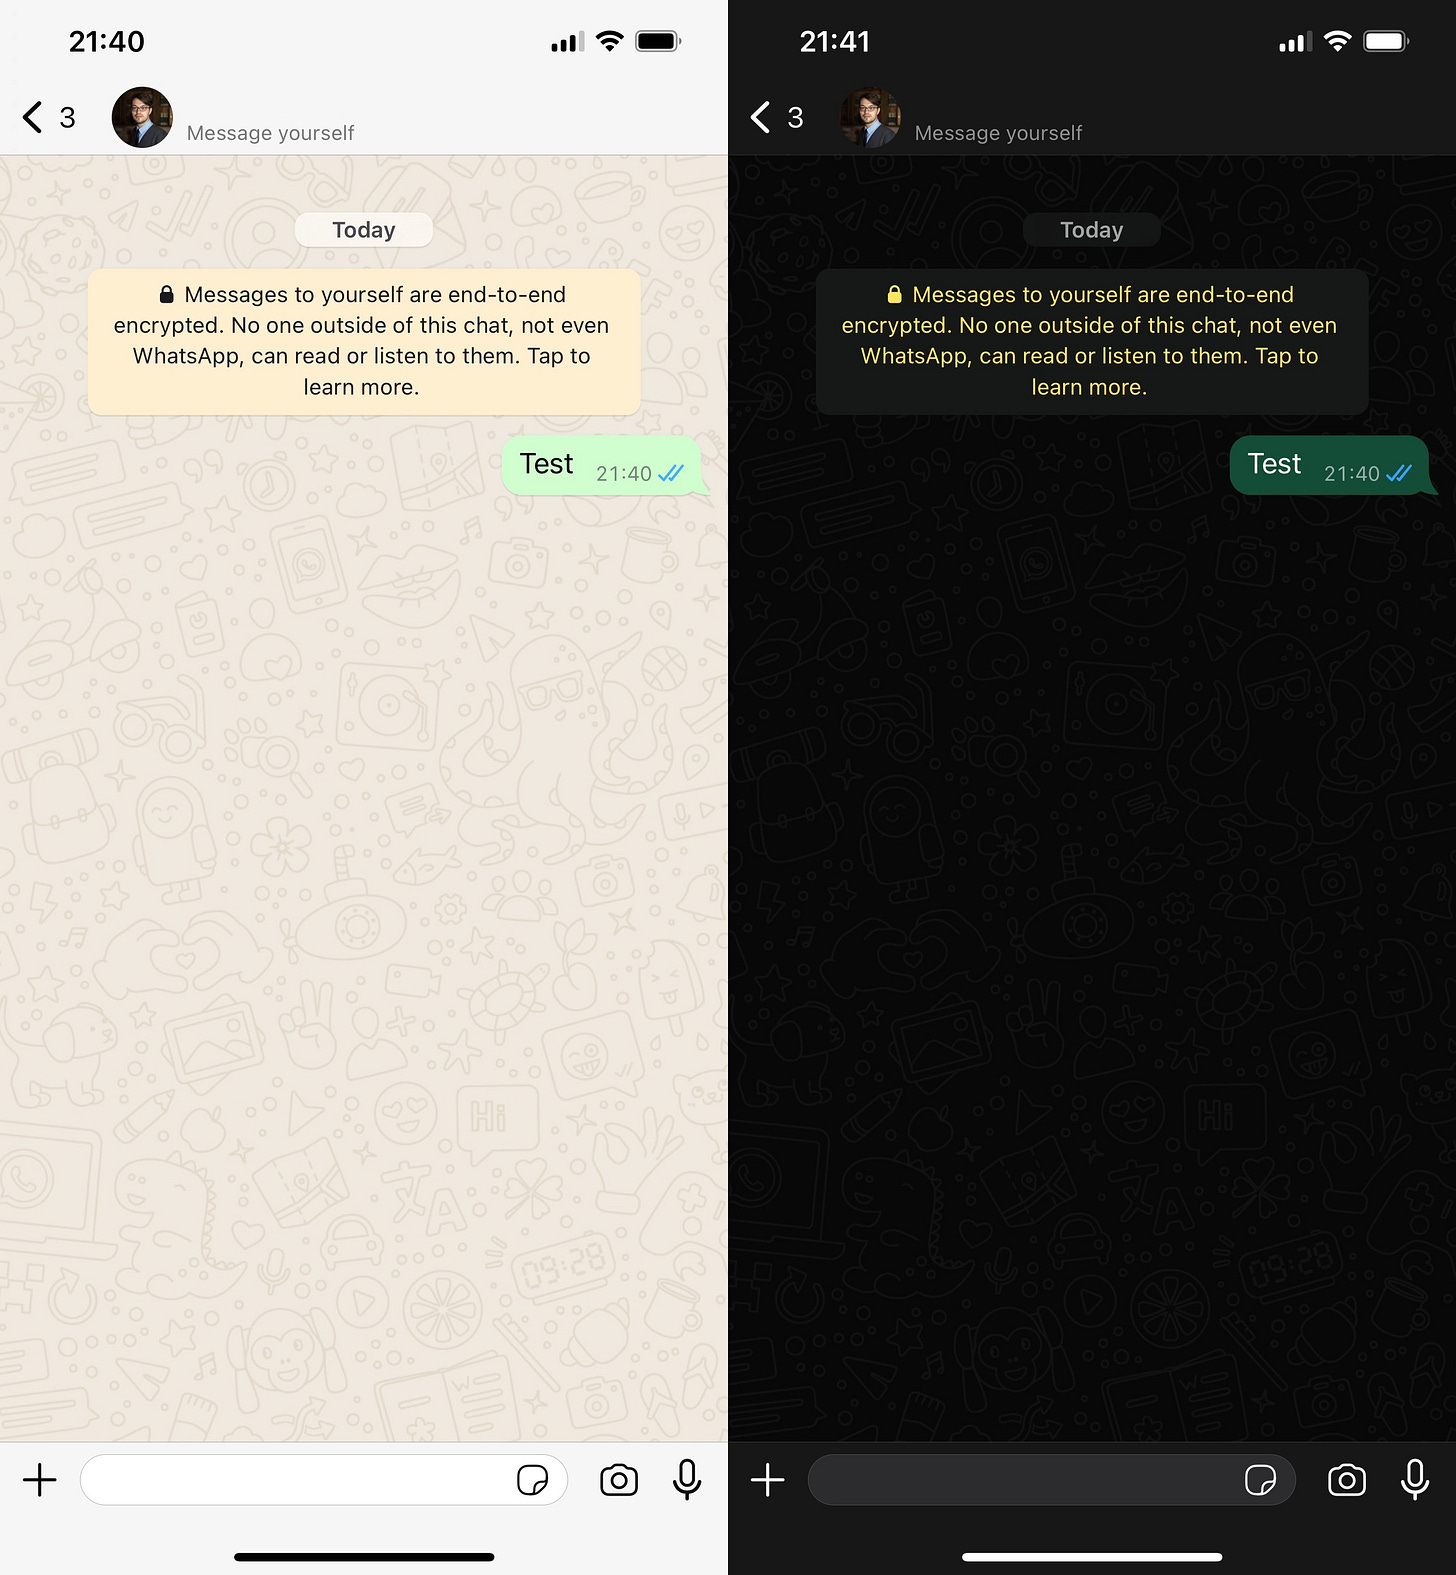Focus the message input field in dark mode

(x=1052, y=1480)
